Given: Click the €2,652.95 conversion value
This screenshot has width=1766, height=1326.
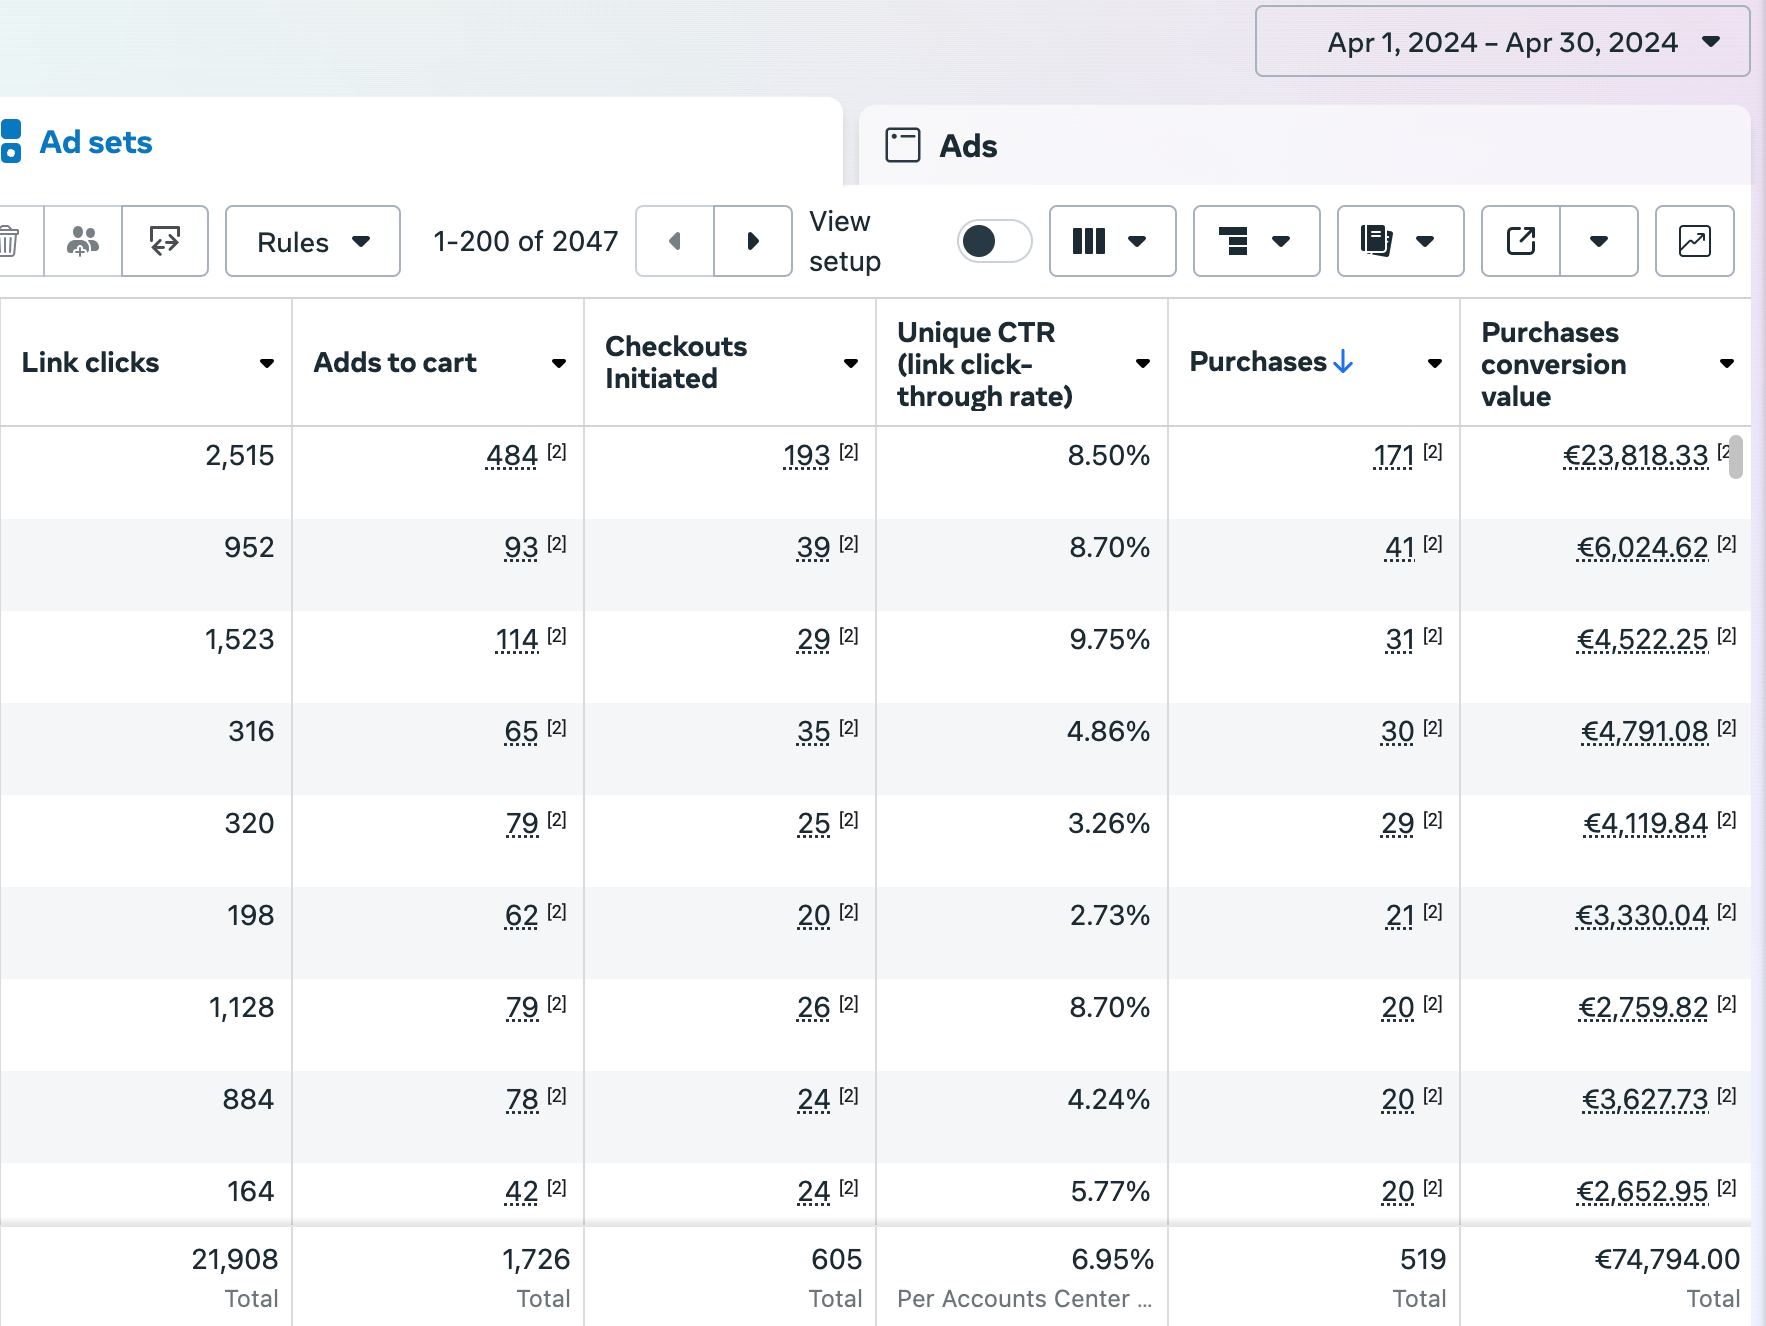Looking at the screenshot, I should (1643, 1192).
